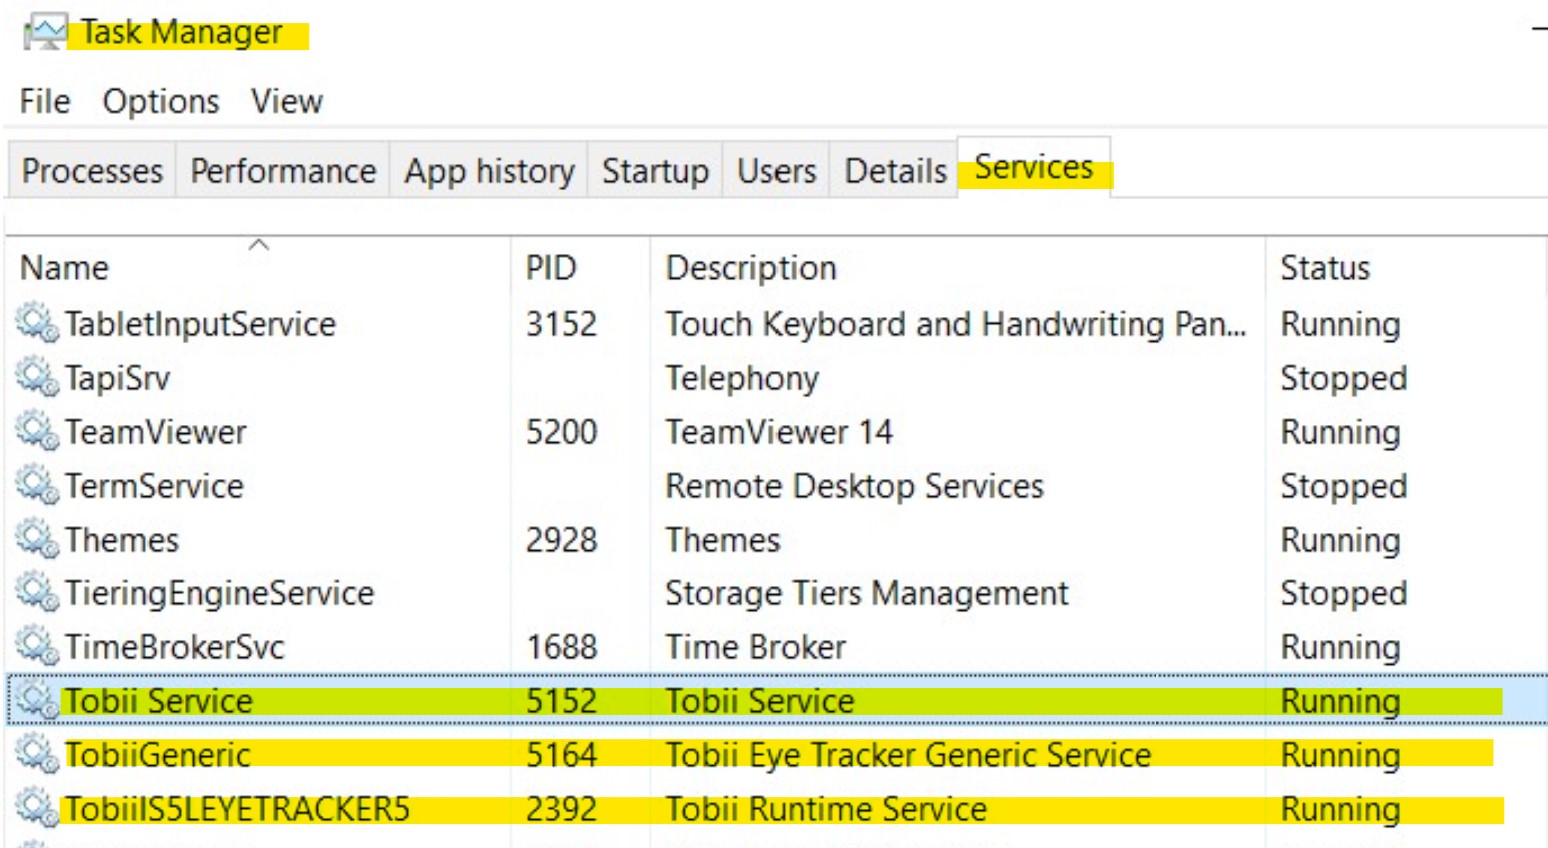
Task: Click the Running status of TeamViewer
Action: 1340,432
